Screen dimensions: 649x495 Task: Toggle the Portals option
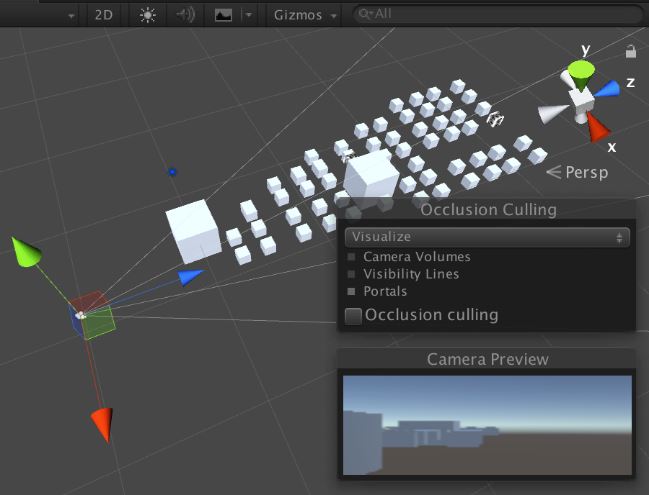[x=351, y=291]
